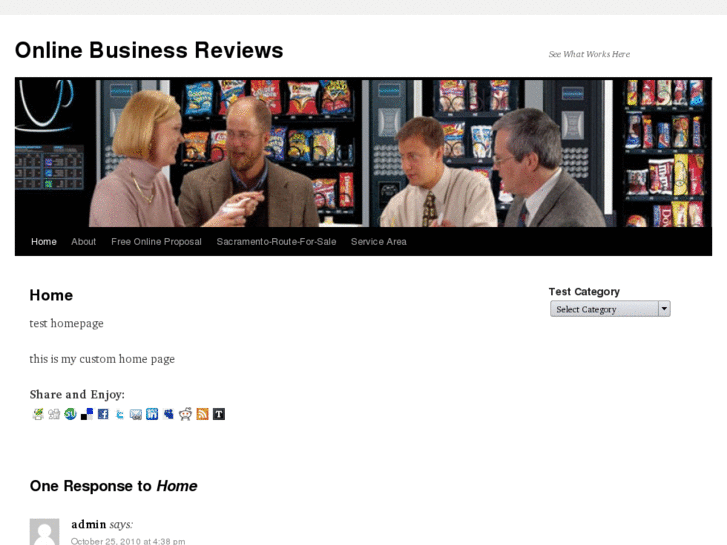The image size is (727, 545).
Task: Open the orange RSS feed icon
Action: pos(202,414)
